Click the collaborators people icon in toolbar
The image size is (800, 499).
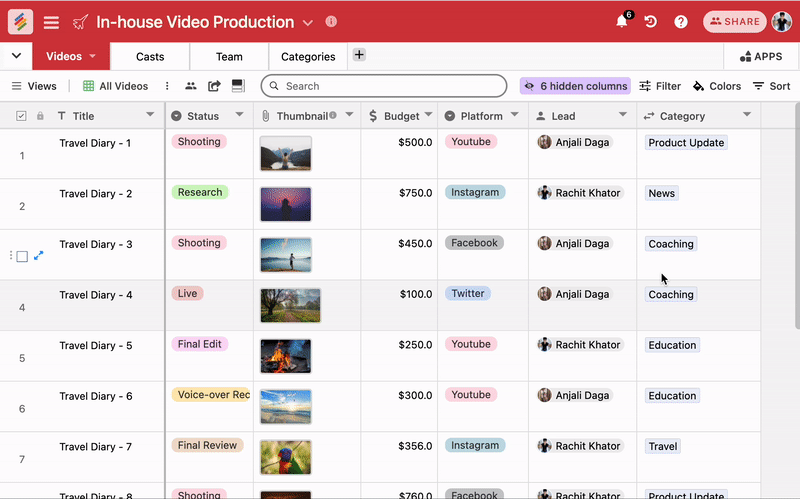click(x=191, y=86)
